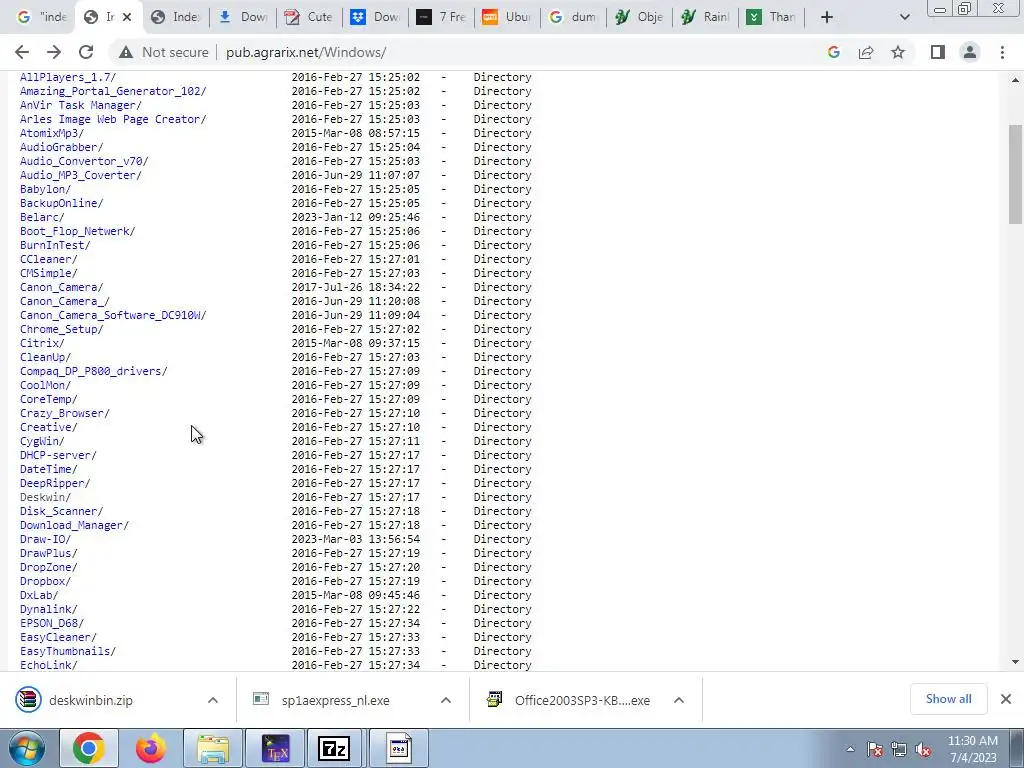The height and width of the screenshot is (768, 1024).
Task: Click the muted volume tray icon
Action: 923,749
